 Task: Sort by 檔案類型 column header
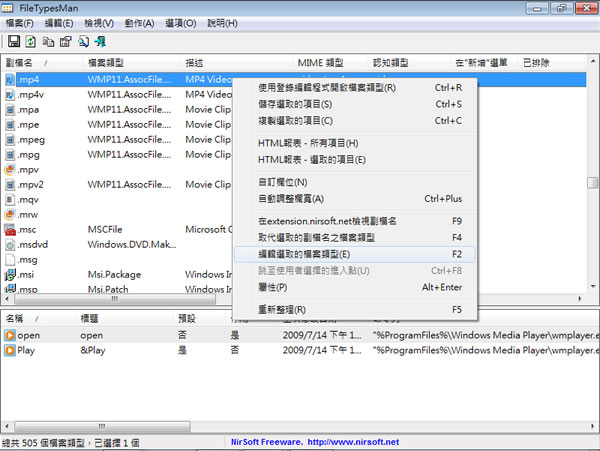(x=132, y=63)
